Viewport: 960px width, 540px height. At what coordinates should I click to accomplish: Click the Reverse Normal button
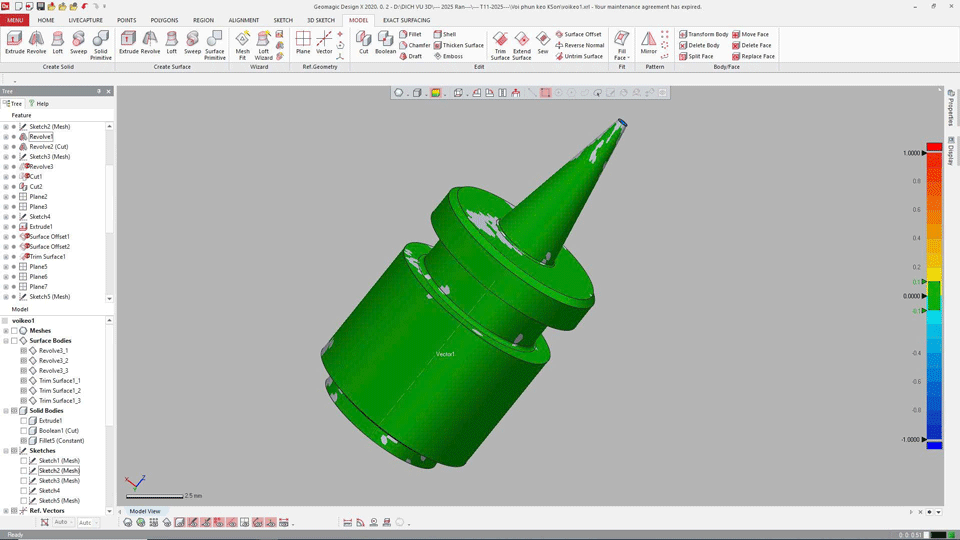pyautogui.click(x=580, y=45)
